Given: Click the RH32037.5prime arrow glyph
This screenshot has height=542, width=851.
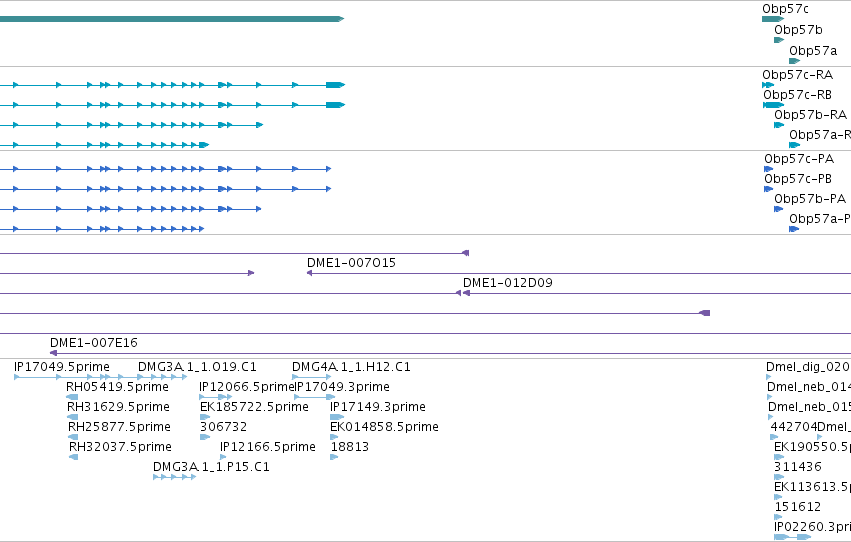Looking at the screenshot, I should pyautogui.click(x=73, y=457).
